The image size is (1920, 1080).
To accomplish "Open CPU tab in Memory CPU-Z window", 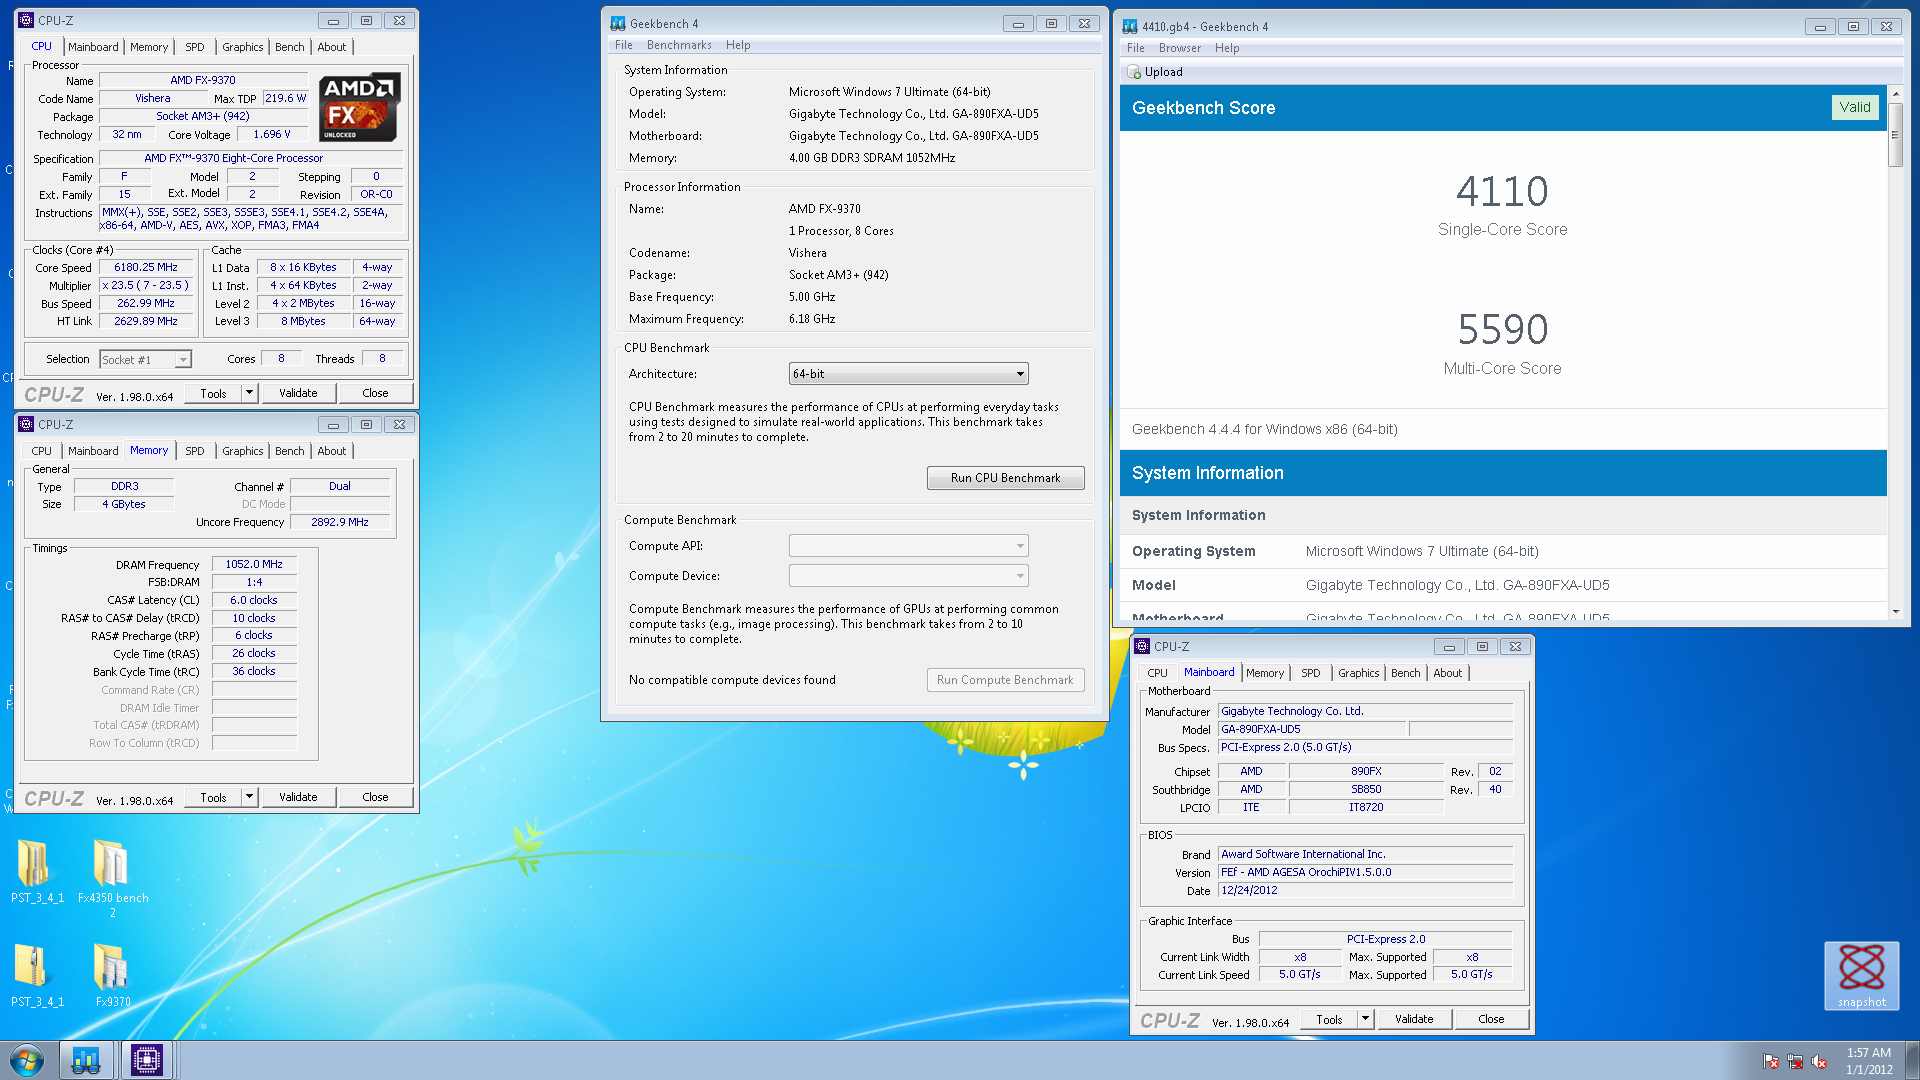I will 41,451.
